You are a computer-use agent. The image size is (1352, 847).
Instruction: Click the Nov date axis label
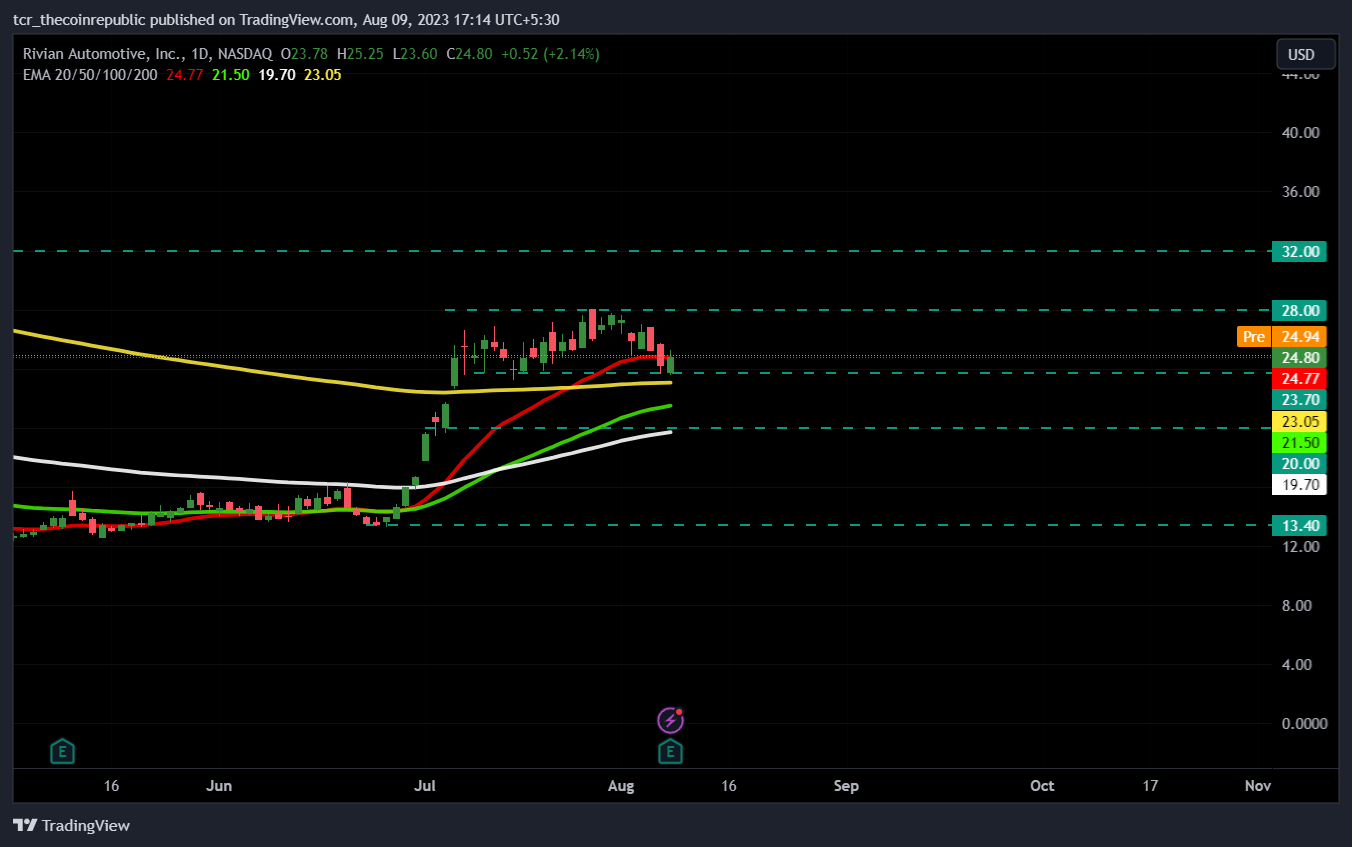[x=1258, y=786]
